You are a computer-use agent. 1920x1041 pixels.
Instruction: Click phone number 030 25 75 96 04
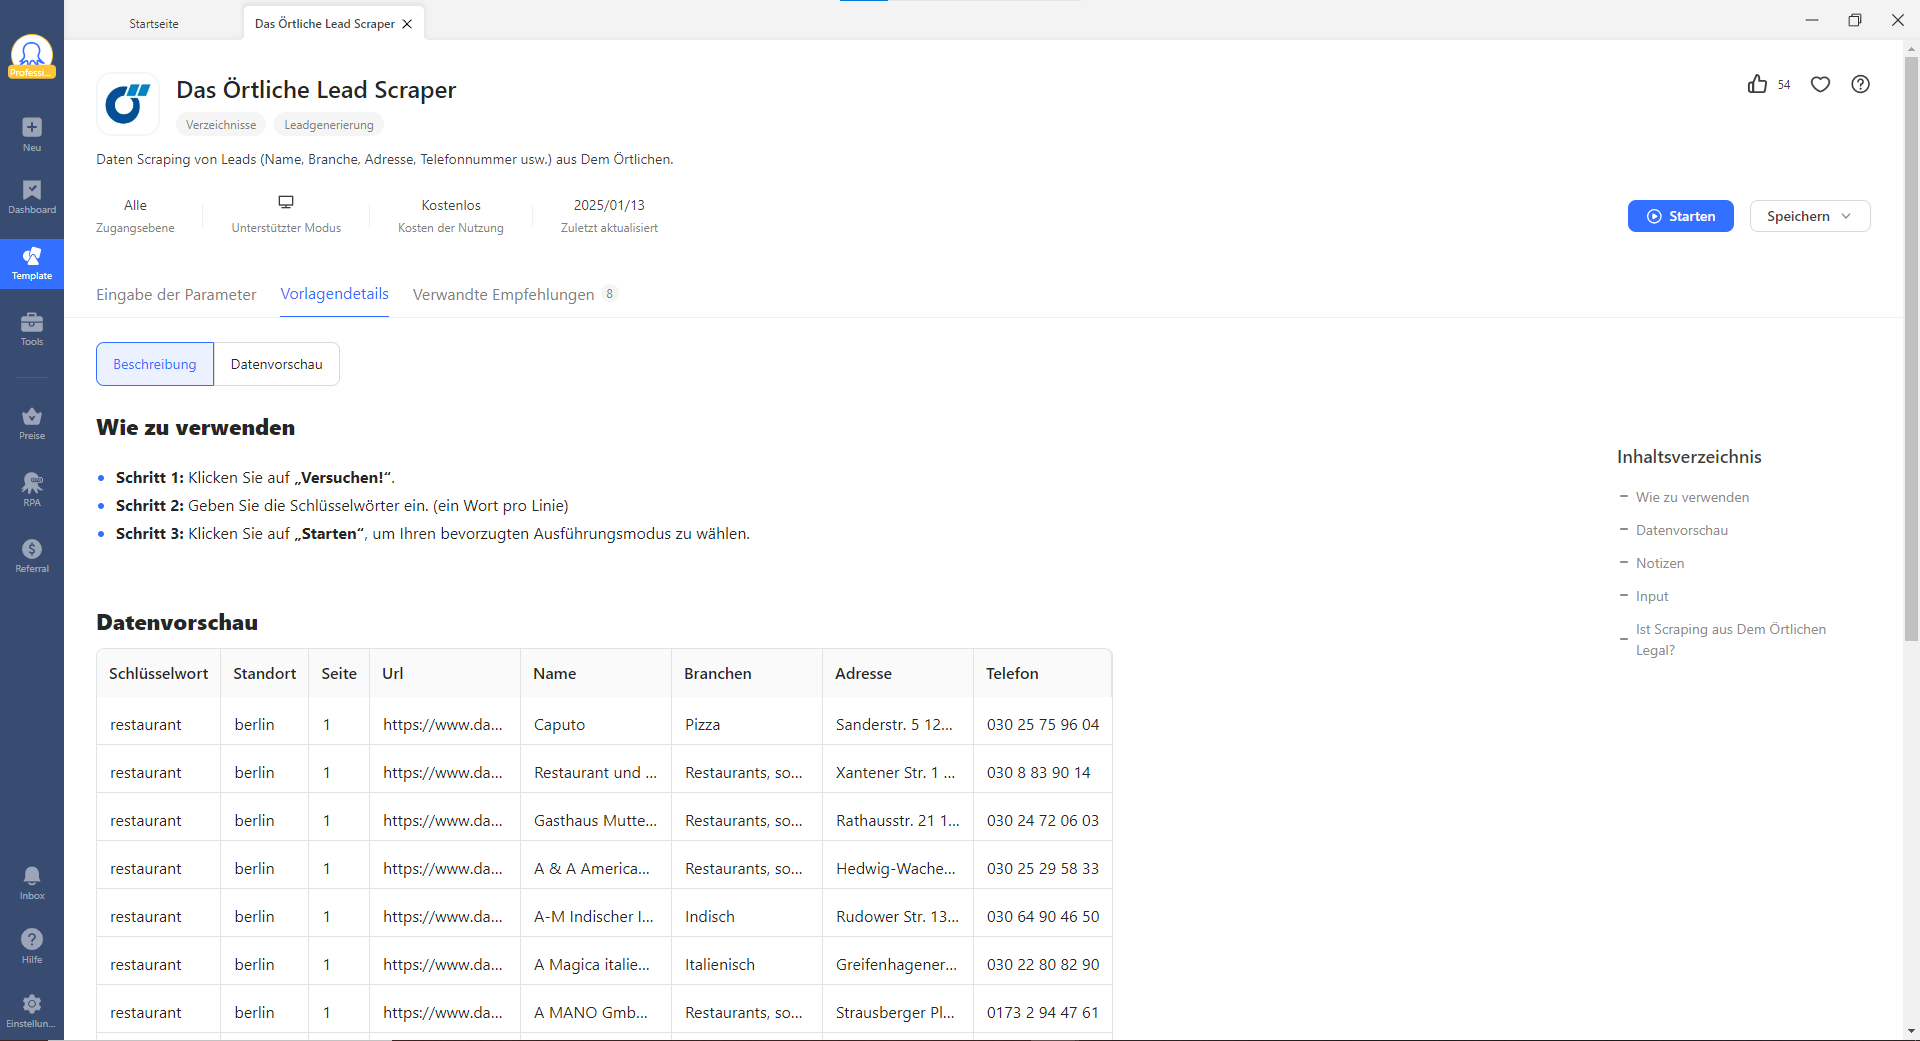tap(1043, 725)
